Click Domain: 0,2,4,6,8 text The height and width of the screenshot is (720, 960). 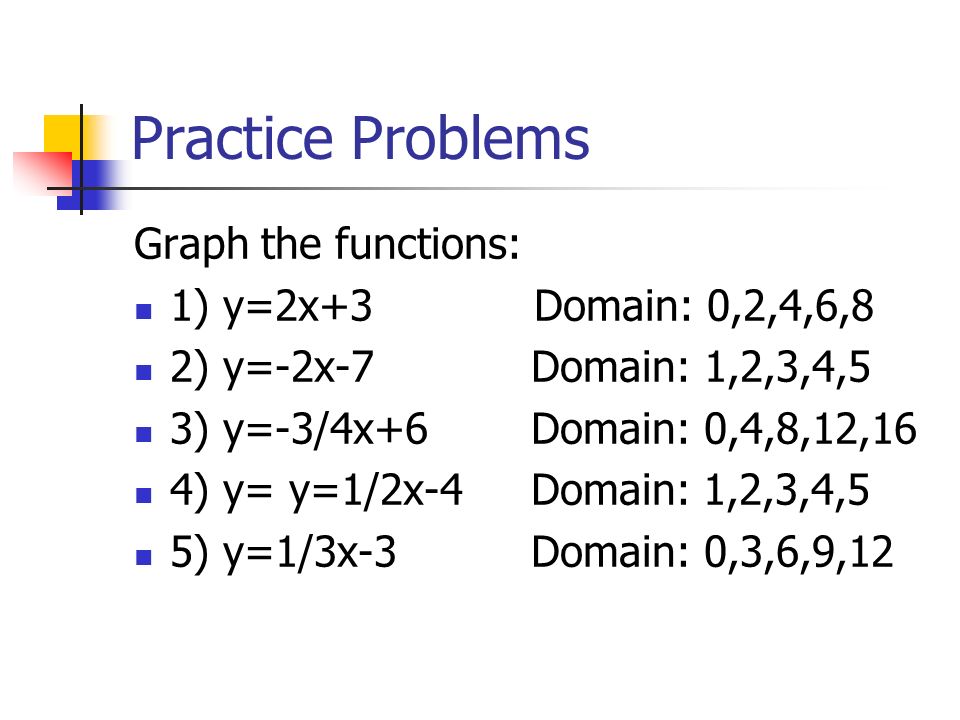click(x=704, y=306)
